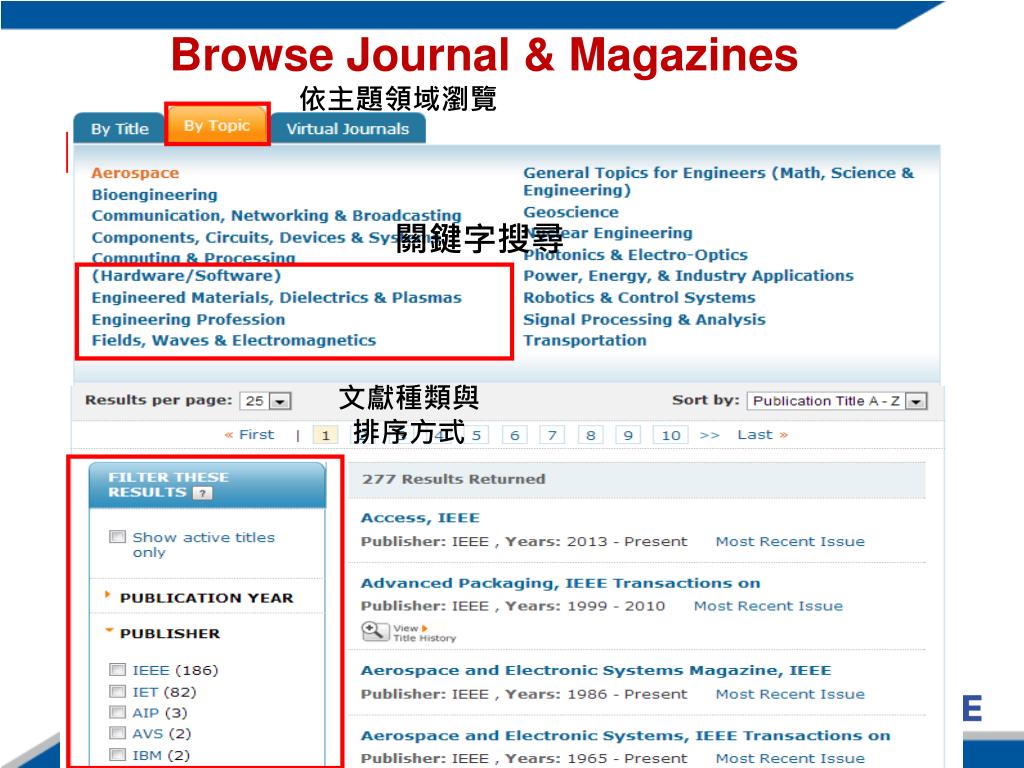Open the Geoscience topic
Screen dimensions: 1024x768
pos(571,212)
